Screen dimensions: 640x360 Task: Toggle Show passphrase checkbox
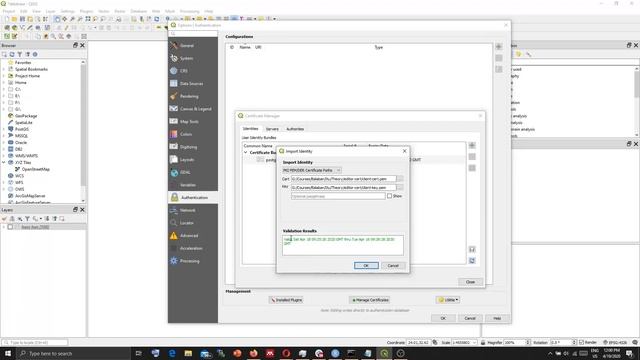389,196
